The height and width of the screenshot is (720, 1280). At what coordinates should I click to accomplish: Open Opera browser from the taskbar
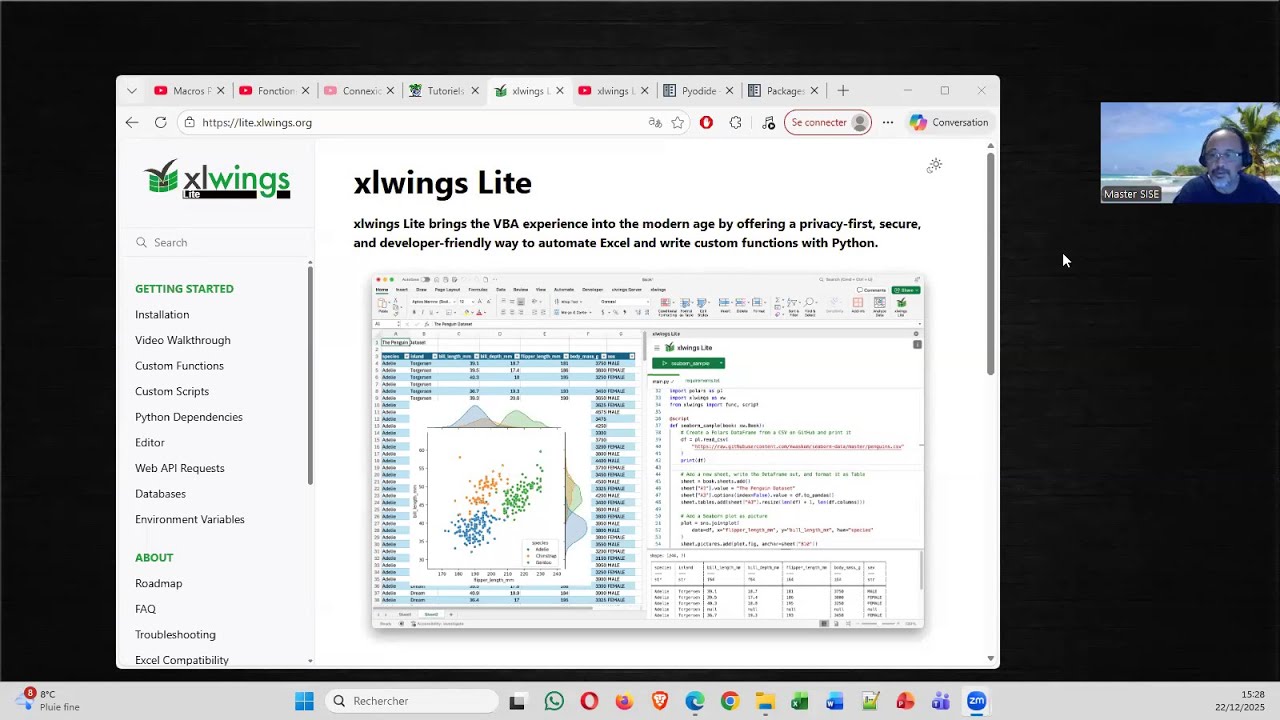[589, 701]
